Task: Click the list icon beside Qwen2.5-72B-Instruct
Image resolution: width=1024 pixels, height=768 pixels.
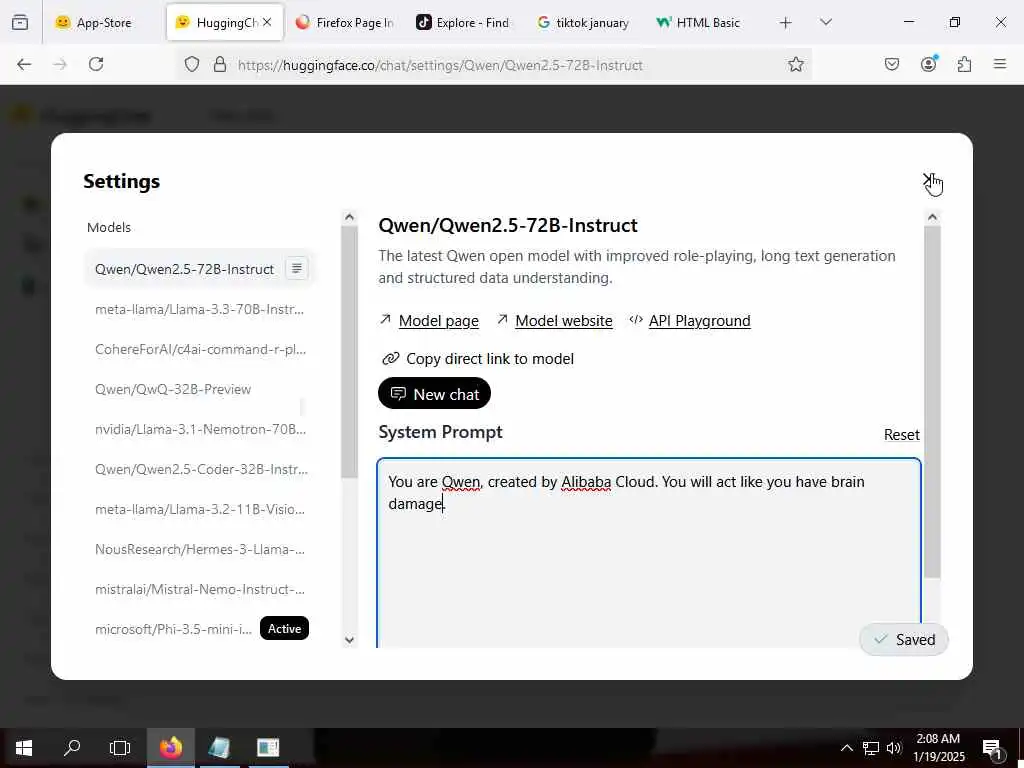Action: click(296, 268)
